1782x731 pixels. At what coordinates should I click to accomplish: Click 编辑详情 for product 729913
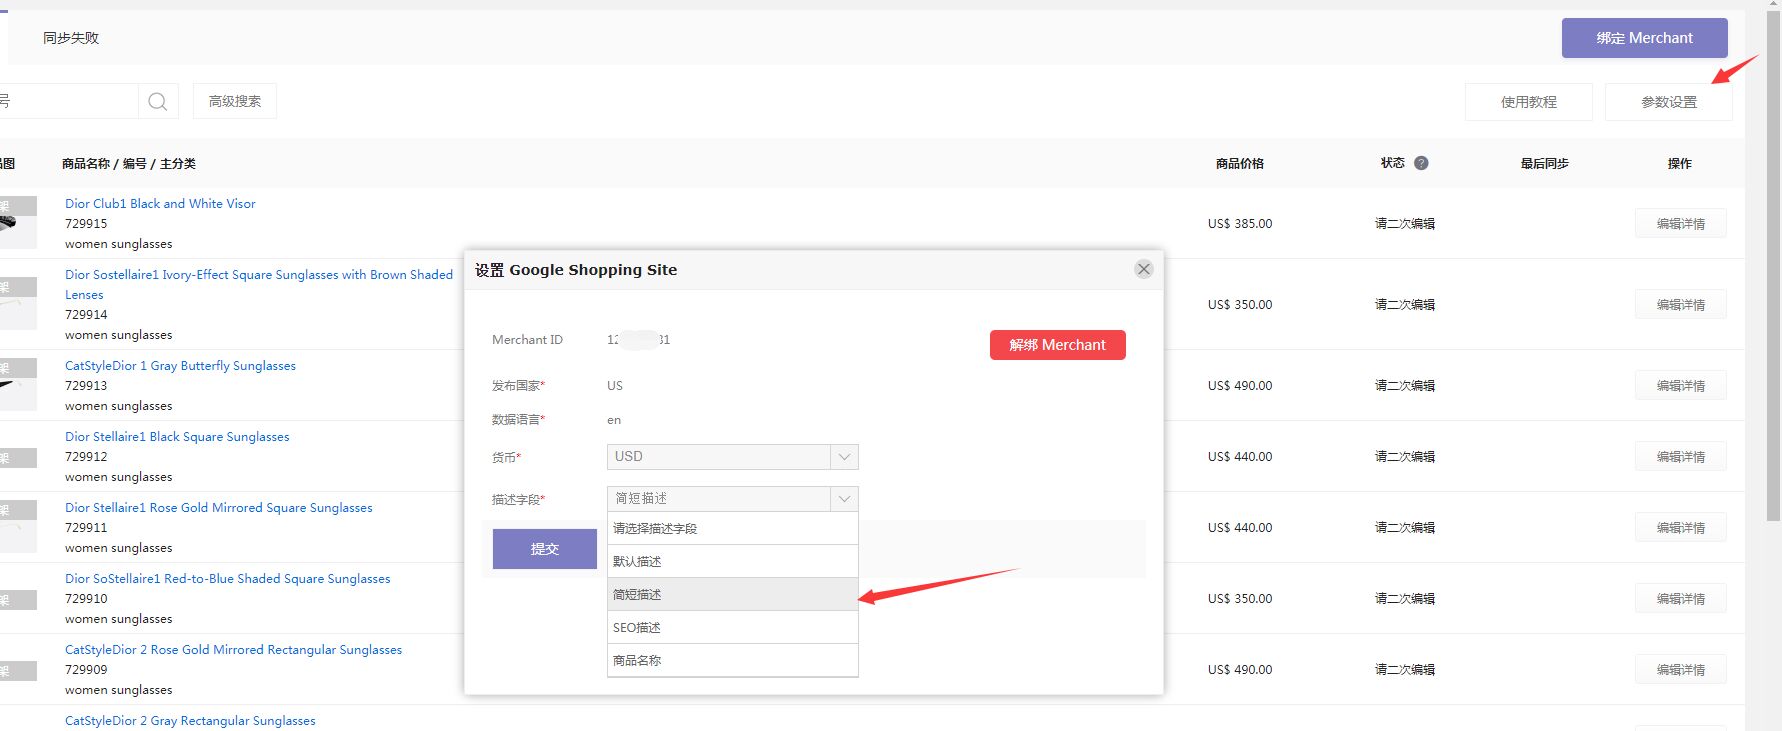point(1680,385)
